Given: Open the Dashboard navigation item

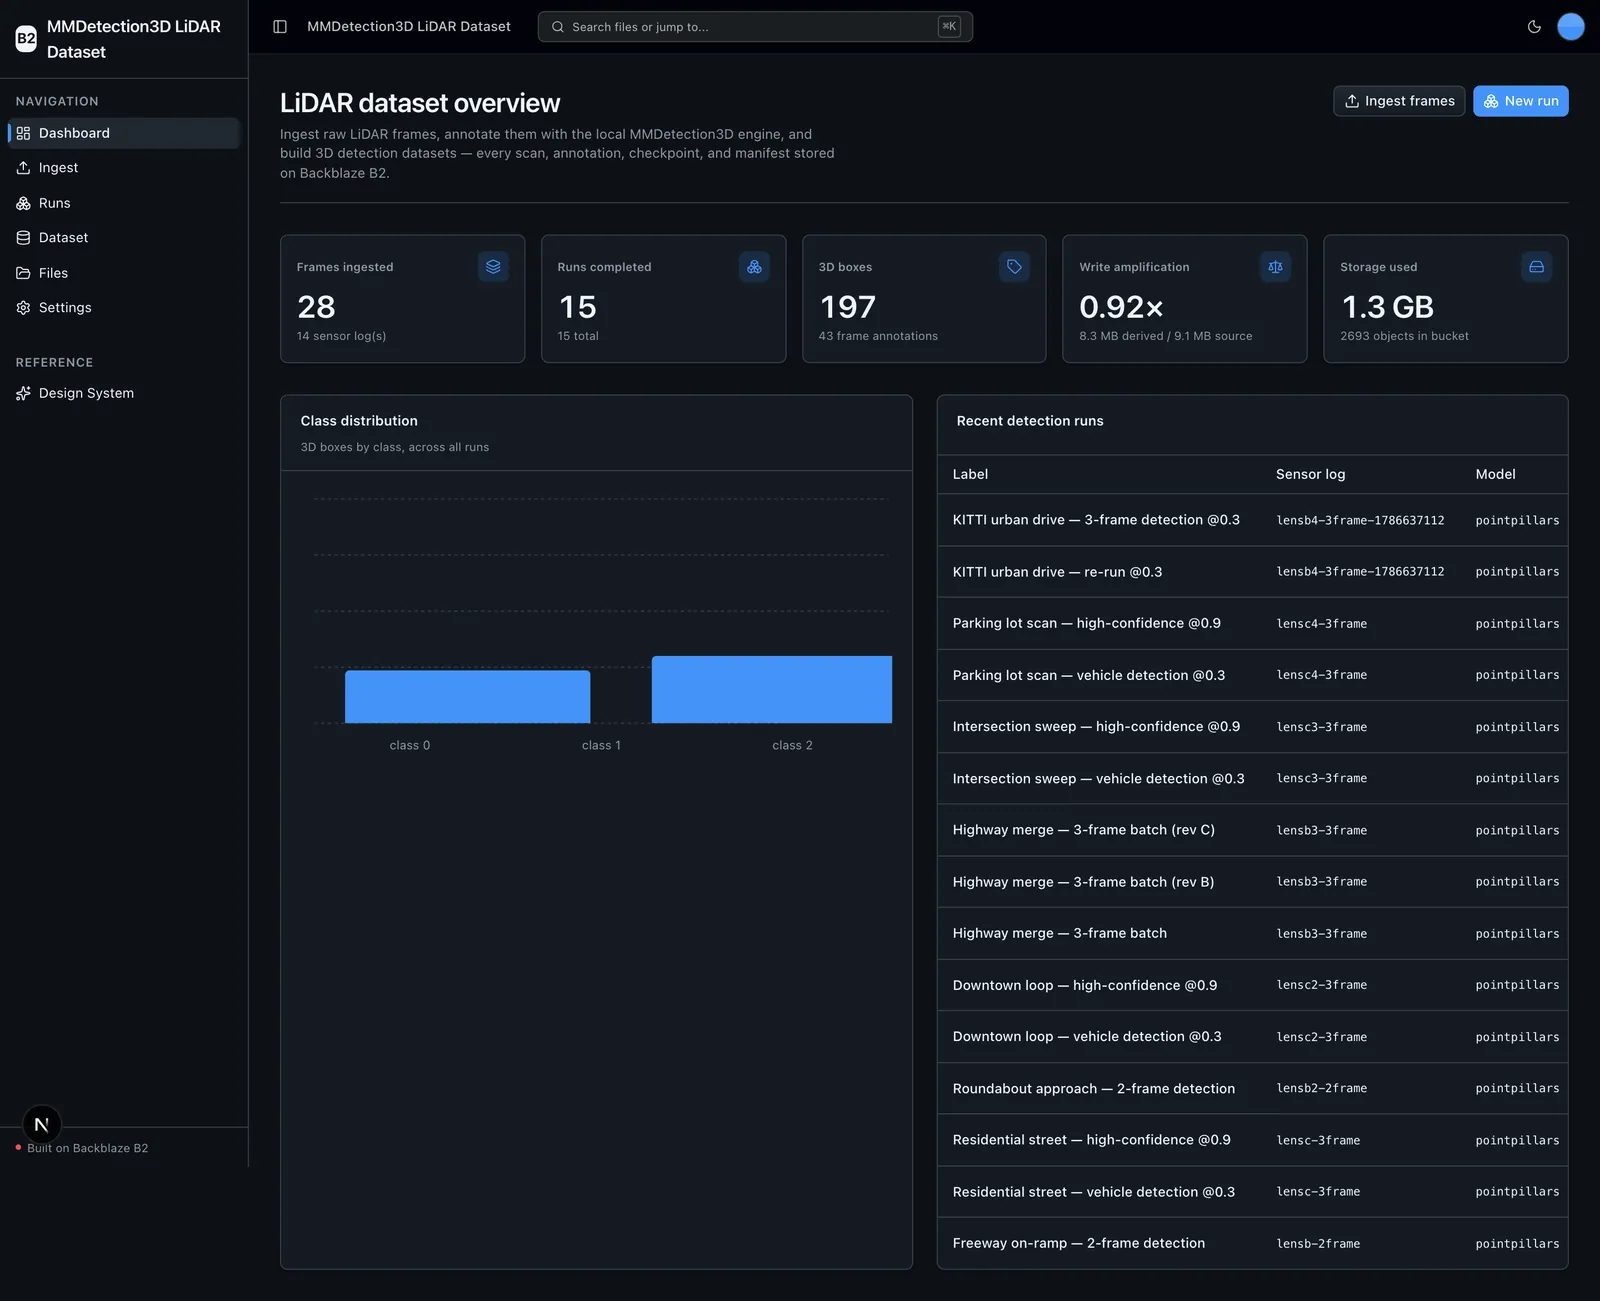Looking at the screenshot, I should tap(124, 133).
